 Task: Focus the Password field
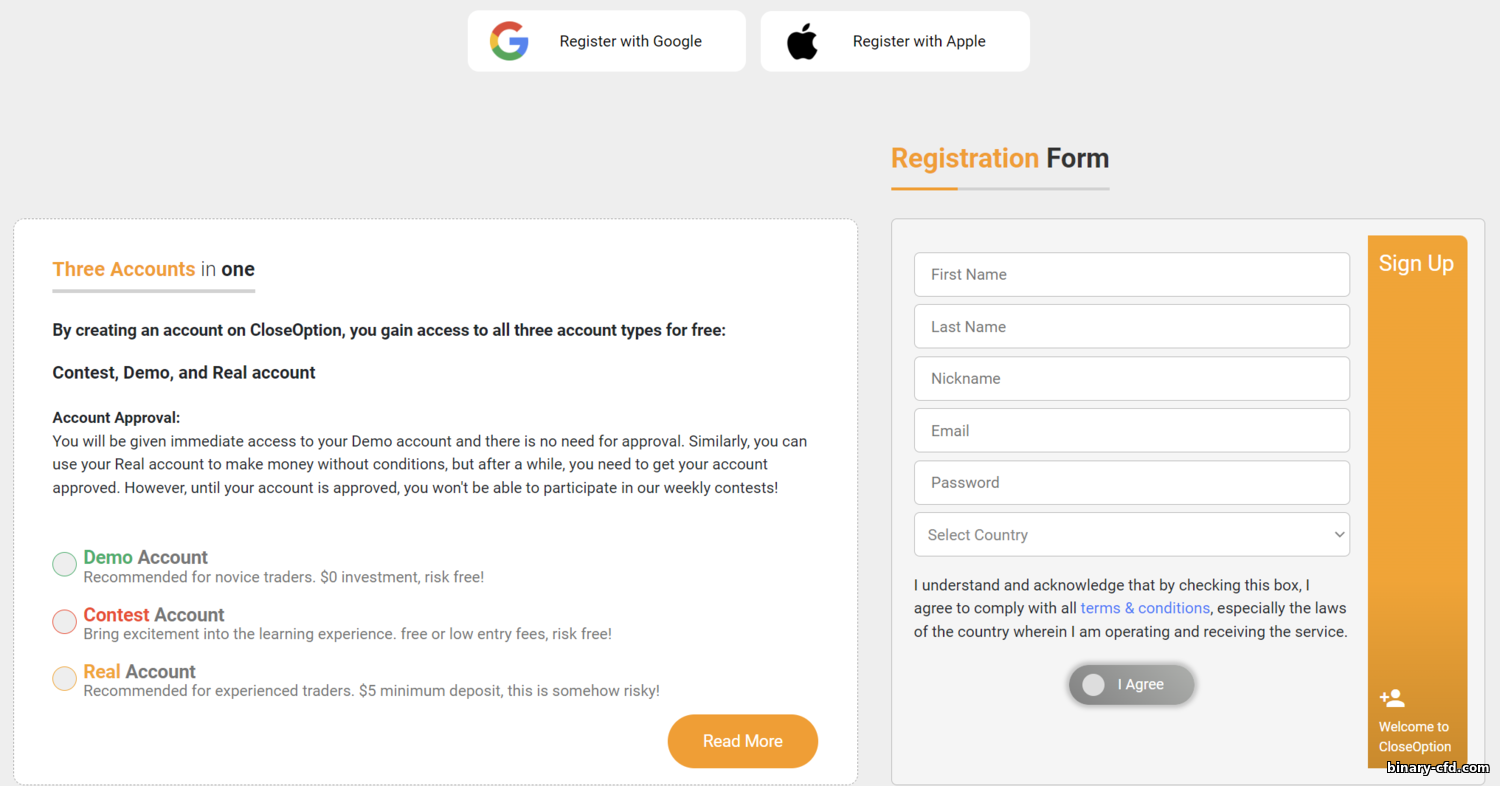(1131, 483)
